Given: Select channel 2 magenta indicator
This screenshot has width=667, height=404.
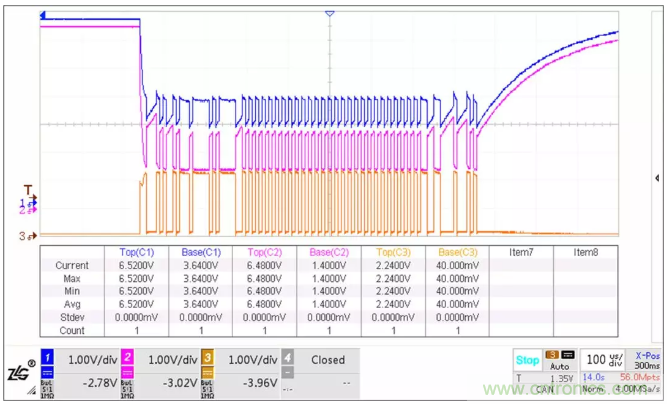Looking at the screenshot, I should (x=128, y=360).
